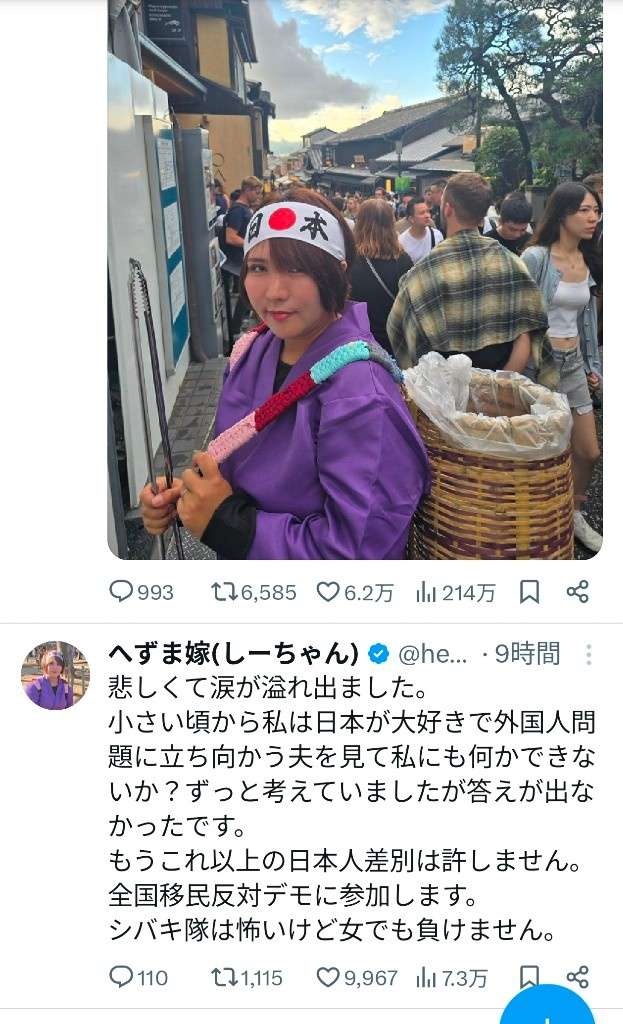View analytics showing 7.3万 views
Viewport: 623px width, 1024px height.
tap(452, 977)
